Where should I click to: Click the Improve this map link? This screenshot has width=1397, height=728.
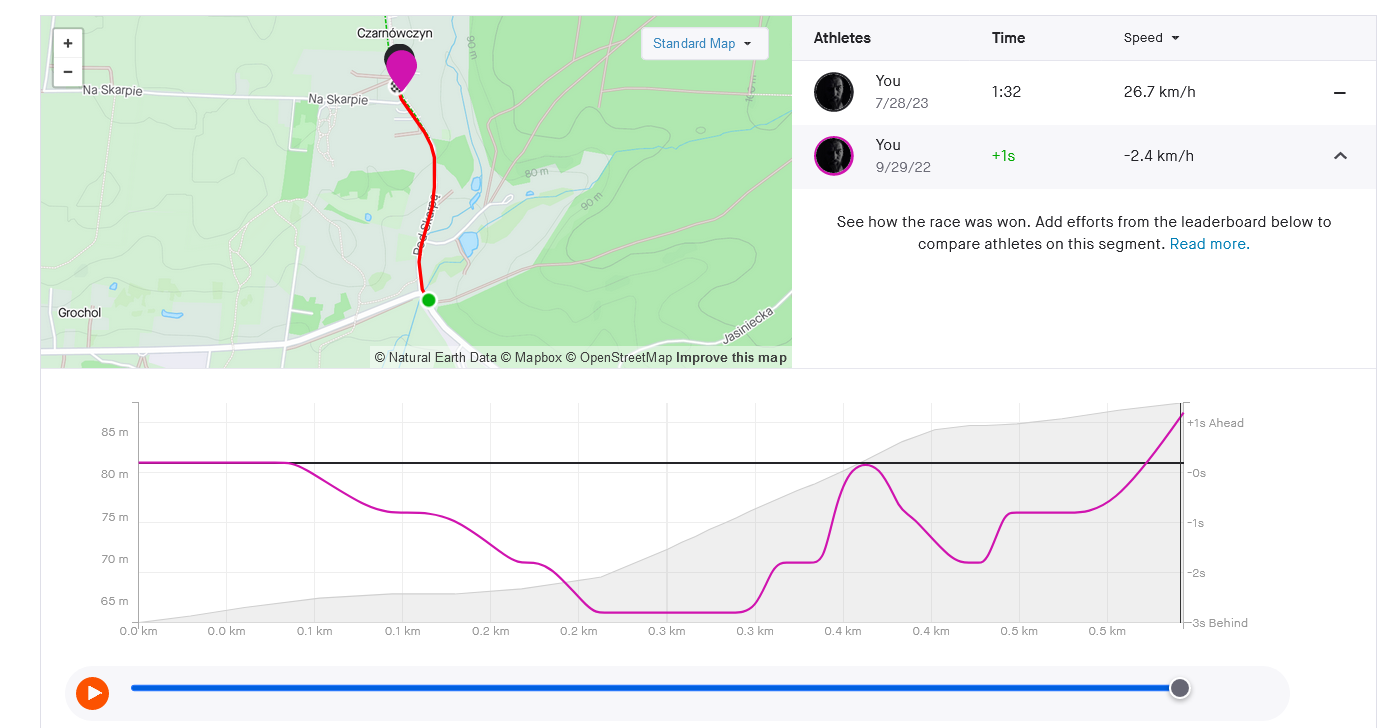point(731,358)
